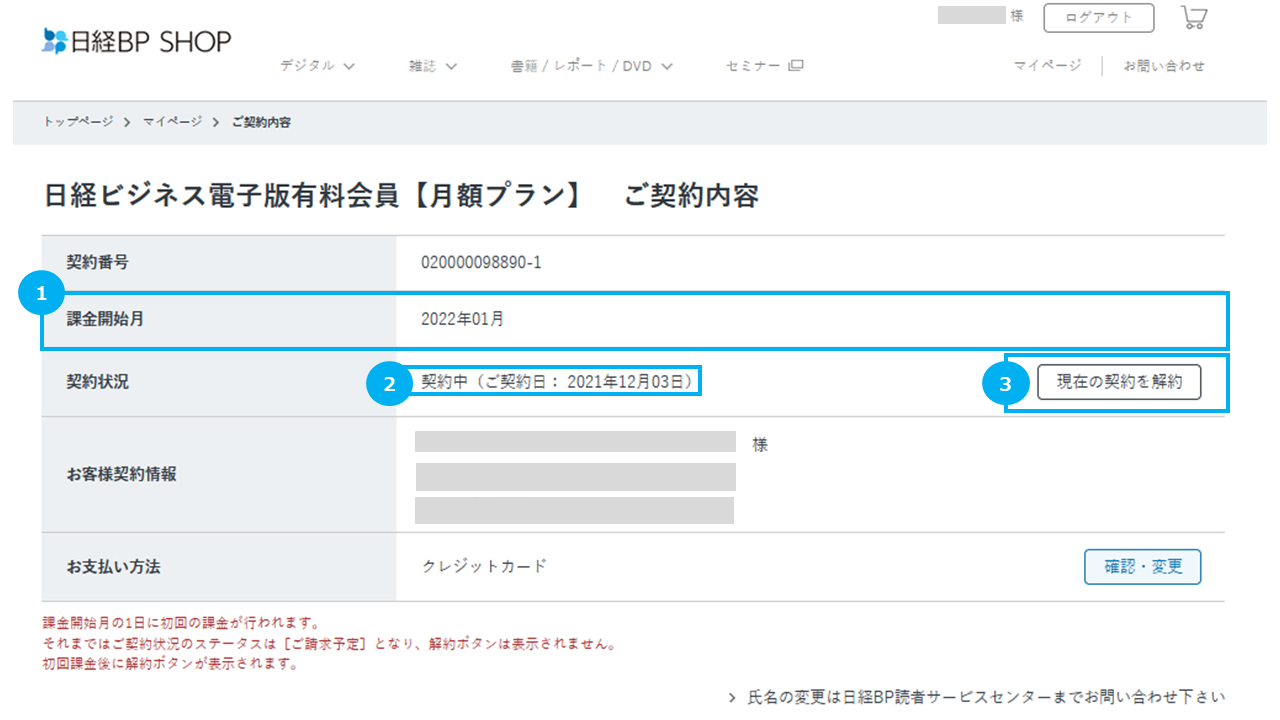The image size is (1280, 720).
Task: Click the 契約状況 row label
Action: coord(97,382)
